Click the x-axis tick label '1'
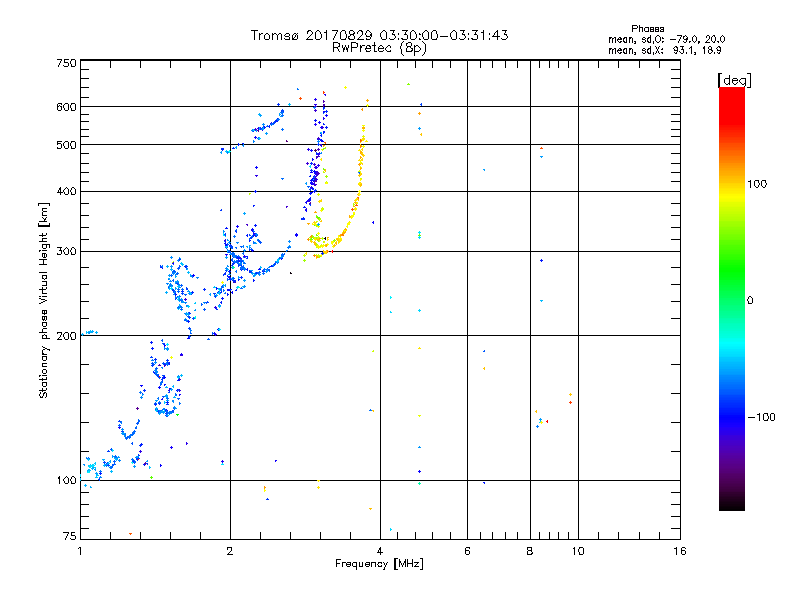The width and height of the screenshot is (800, 600). pos(80,551)
